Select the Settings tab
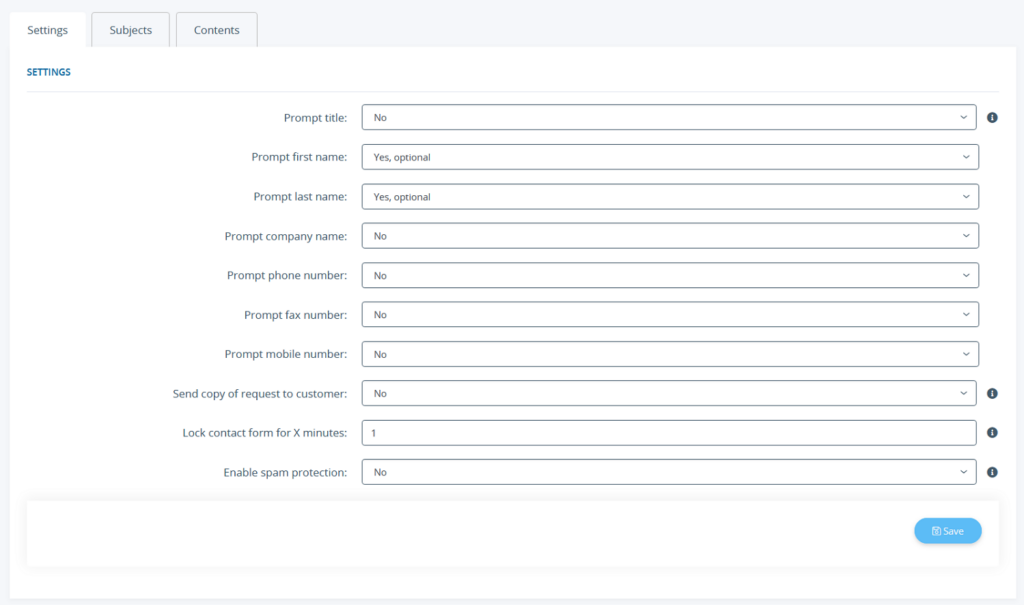The image size is (1024, 605). [x=48, y=30]
